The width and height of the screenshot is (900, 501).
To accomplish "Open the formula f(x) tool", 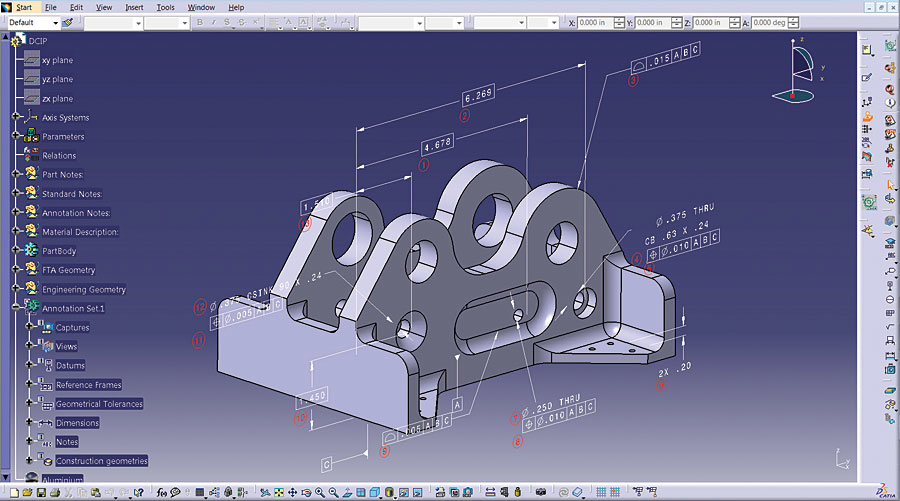I will pyautogui.click(x=162, y=492).
